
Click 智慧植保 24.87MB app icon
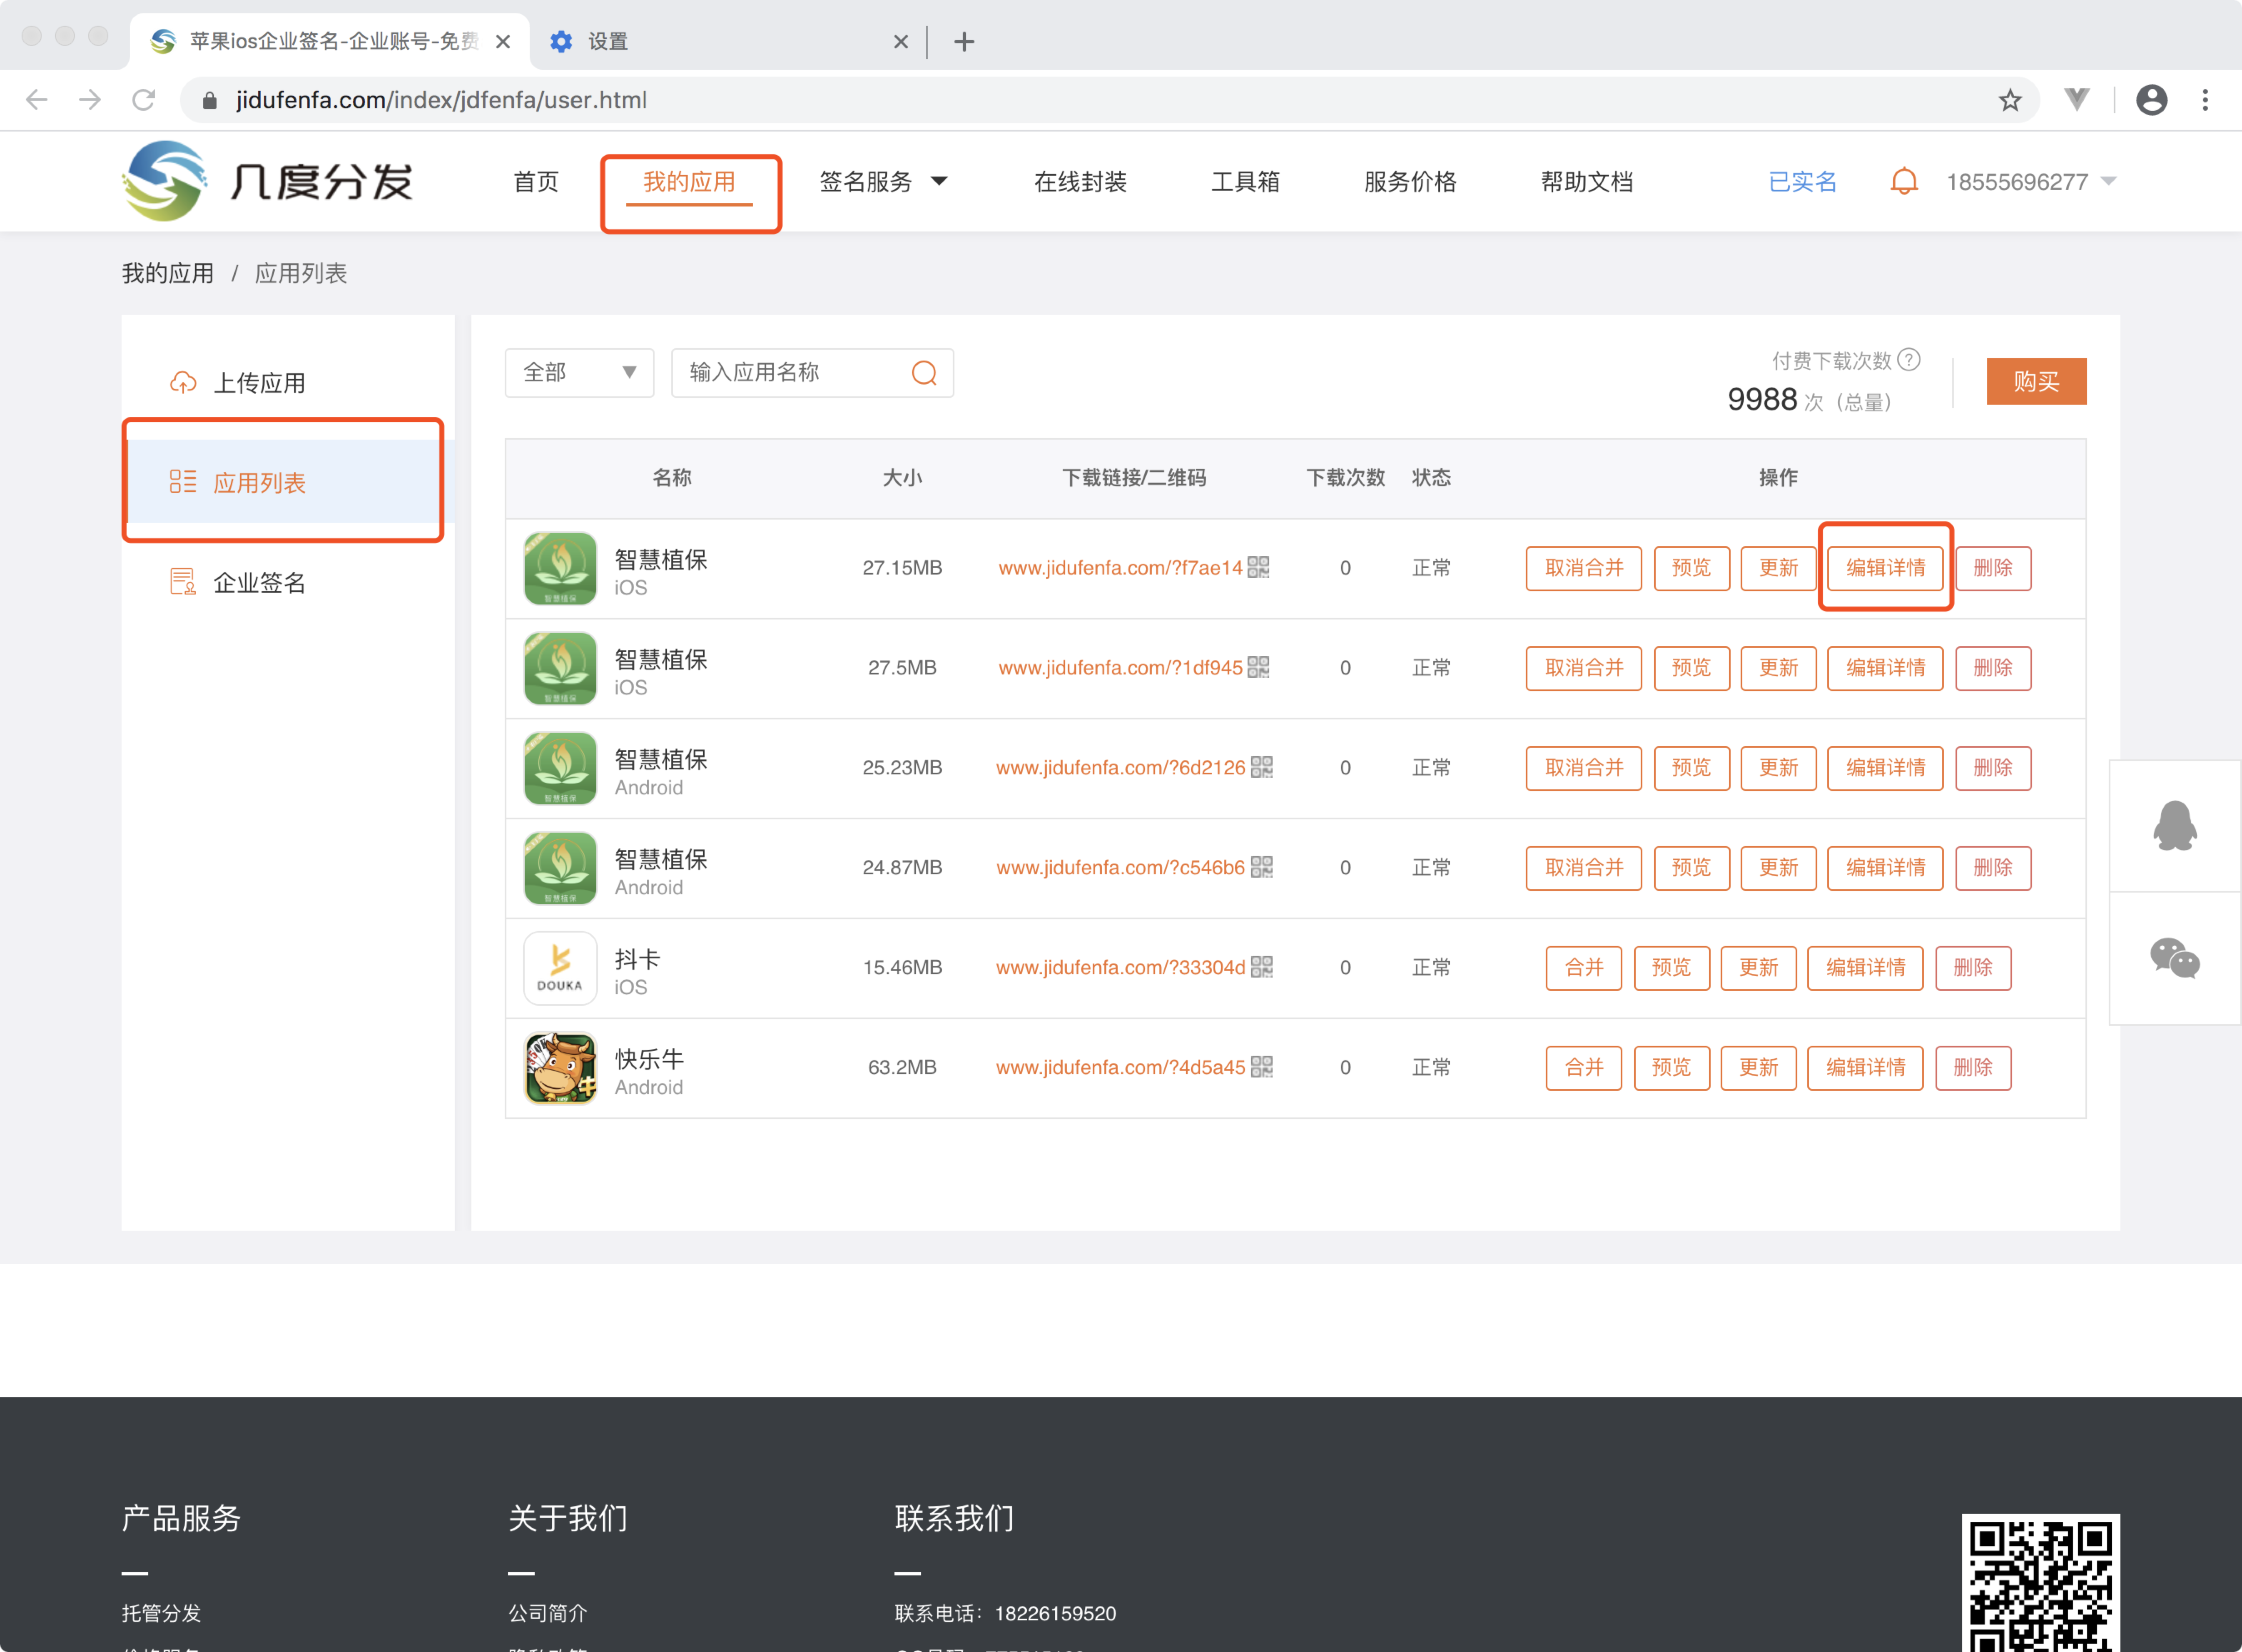click(560, 868)
